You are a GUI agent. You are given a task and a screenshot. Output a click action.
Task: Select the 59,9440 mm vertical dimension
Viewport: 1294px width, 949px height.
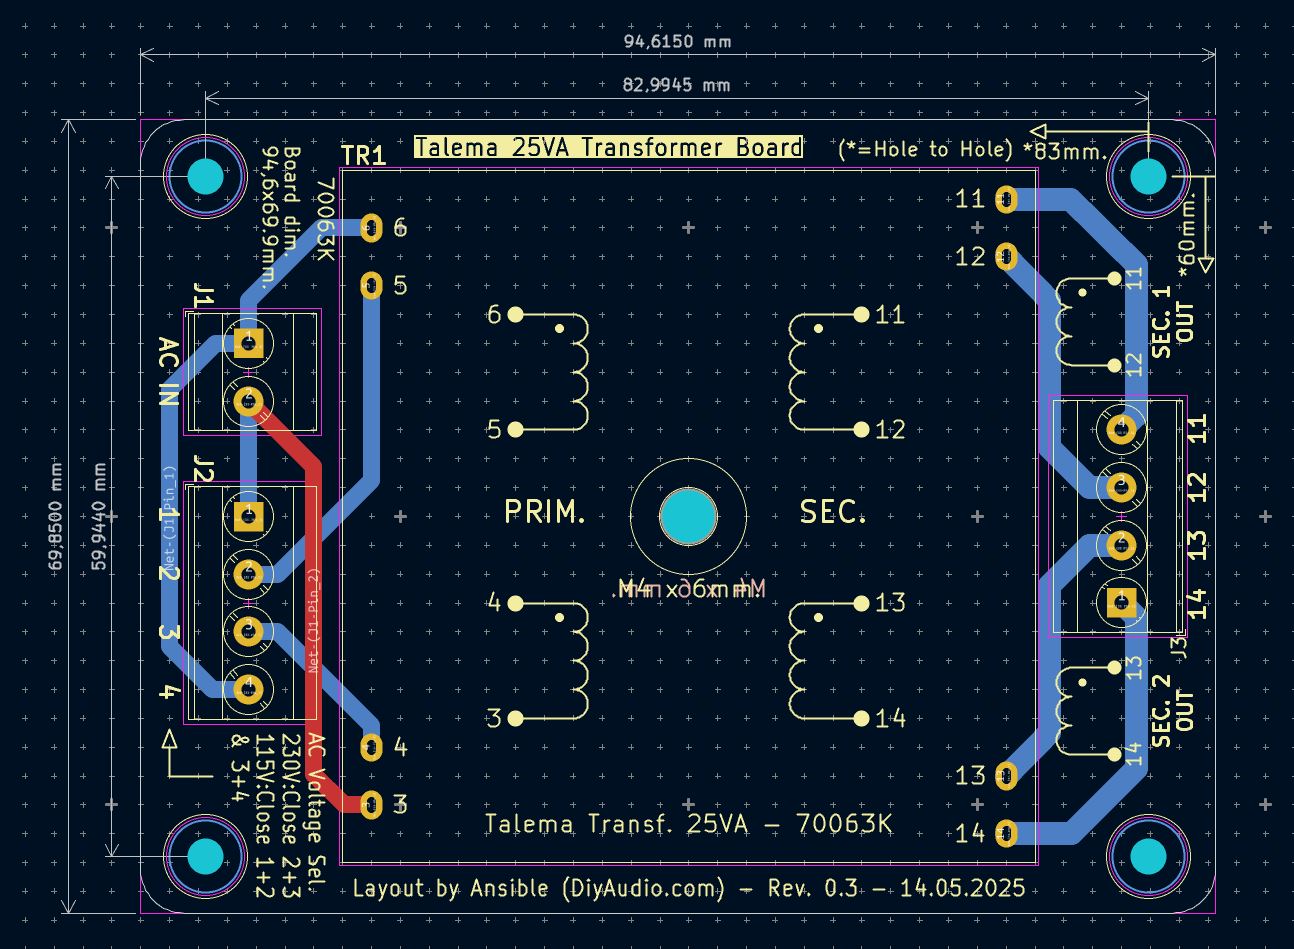coord(99,517)
